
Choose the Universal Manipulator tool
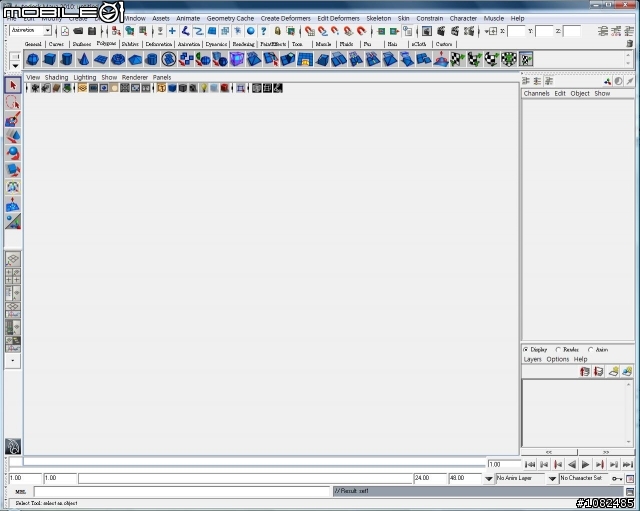click(x=13, y=187)
